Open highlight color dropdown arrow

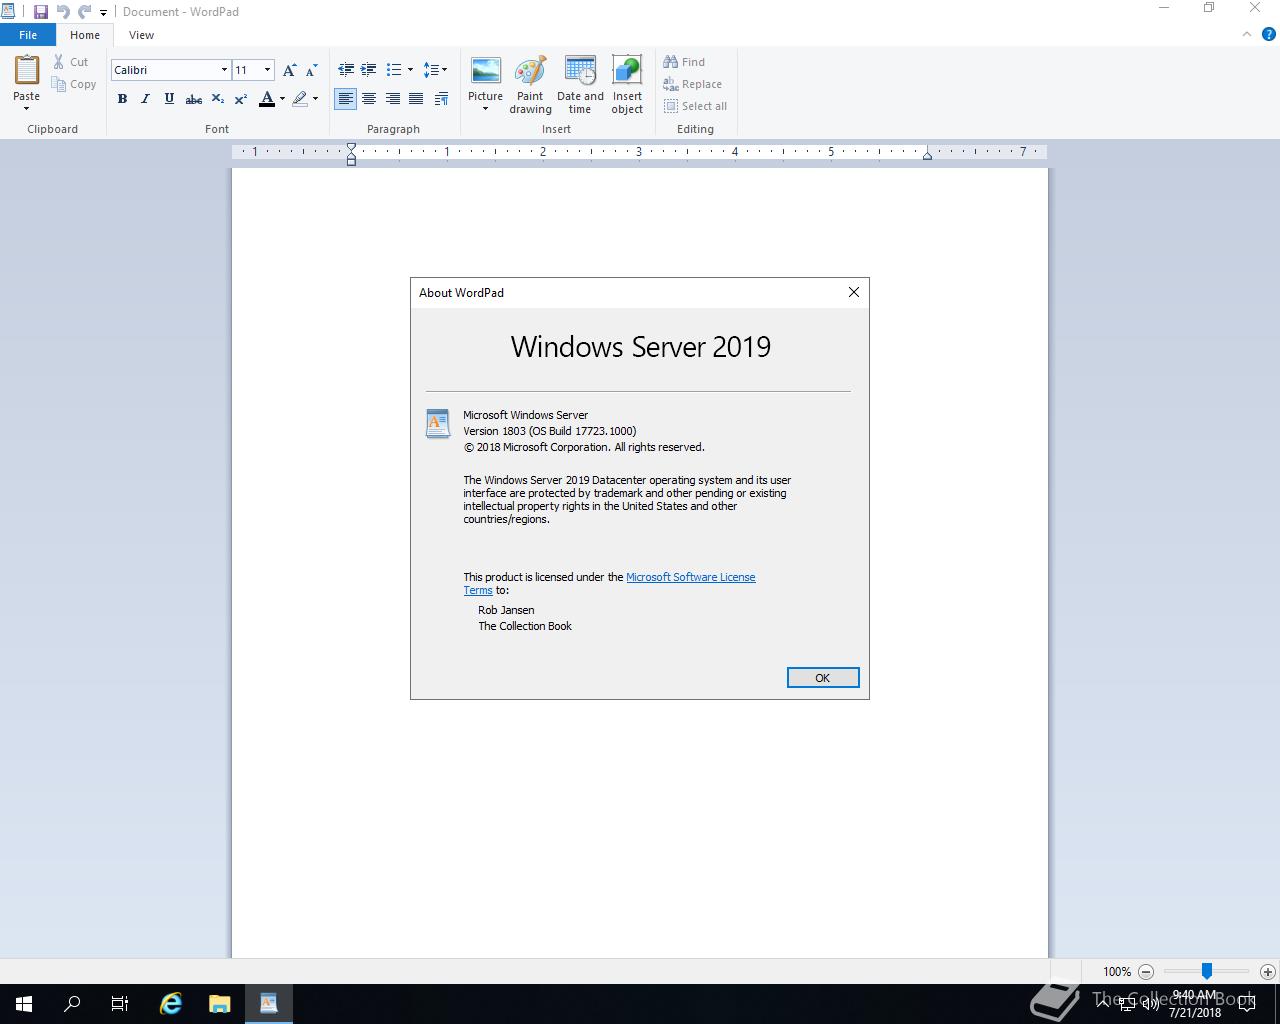click(x=315, y=99)
